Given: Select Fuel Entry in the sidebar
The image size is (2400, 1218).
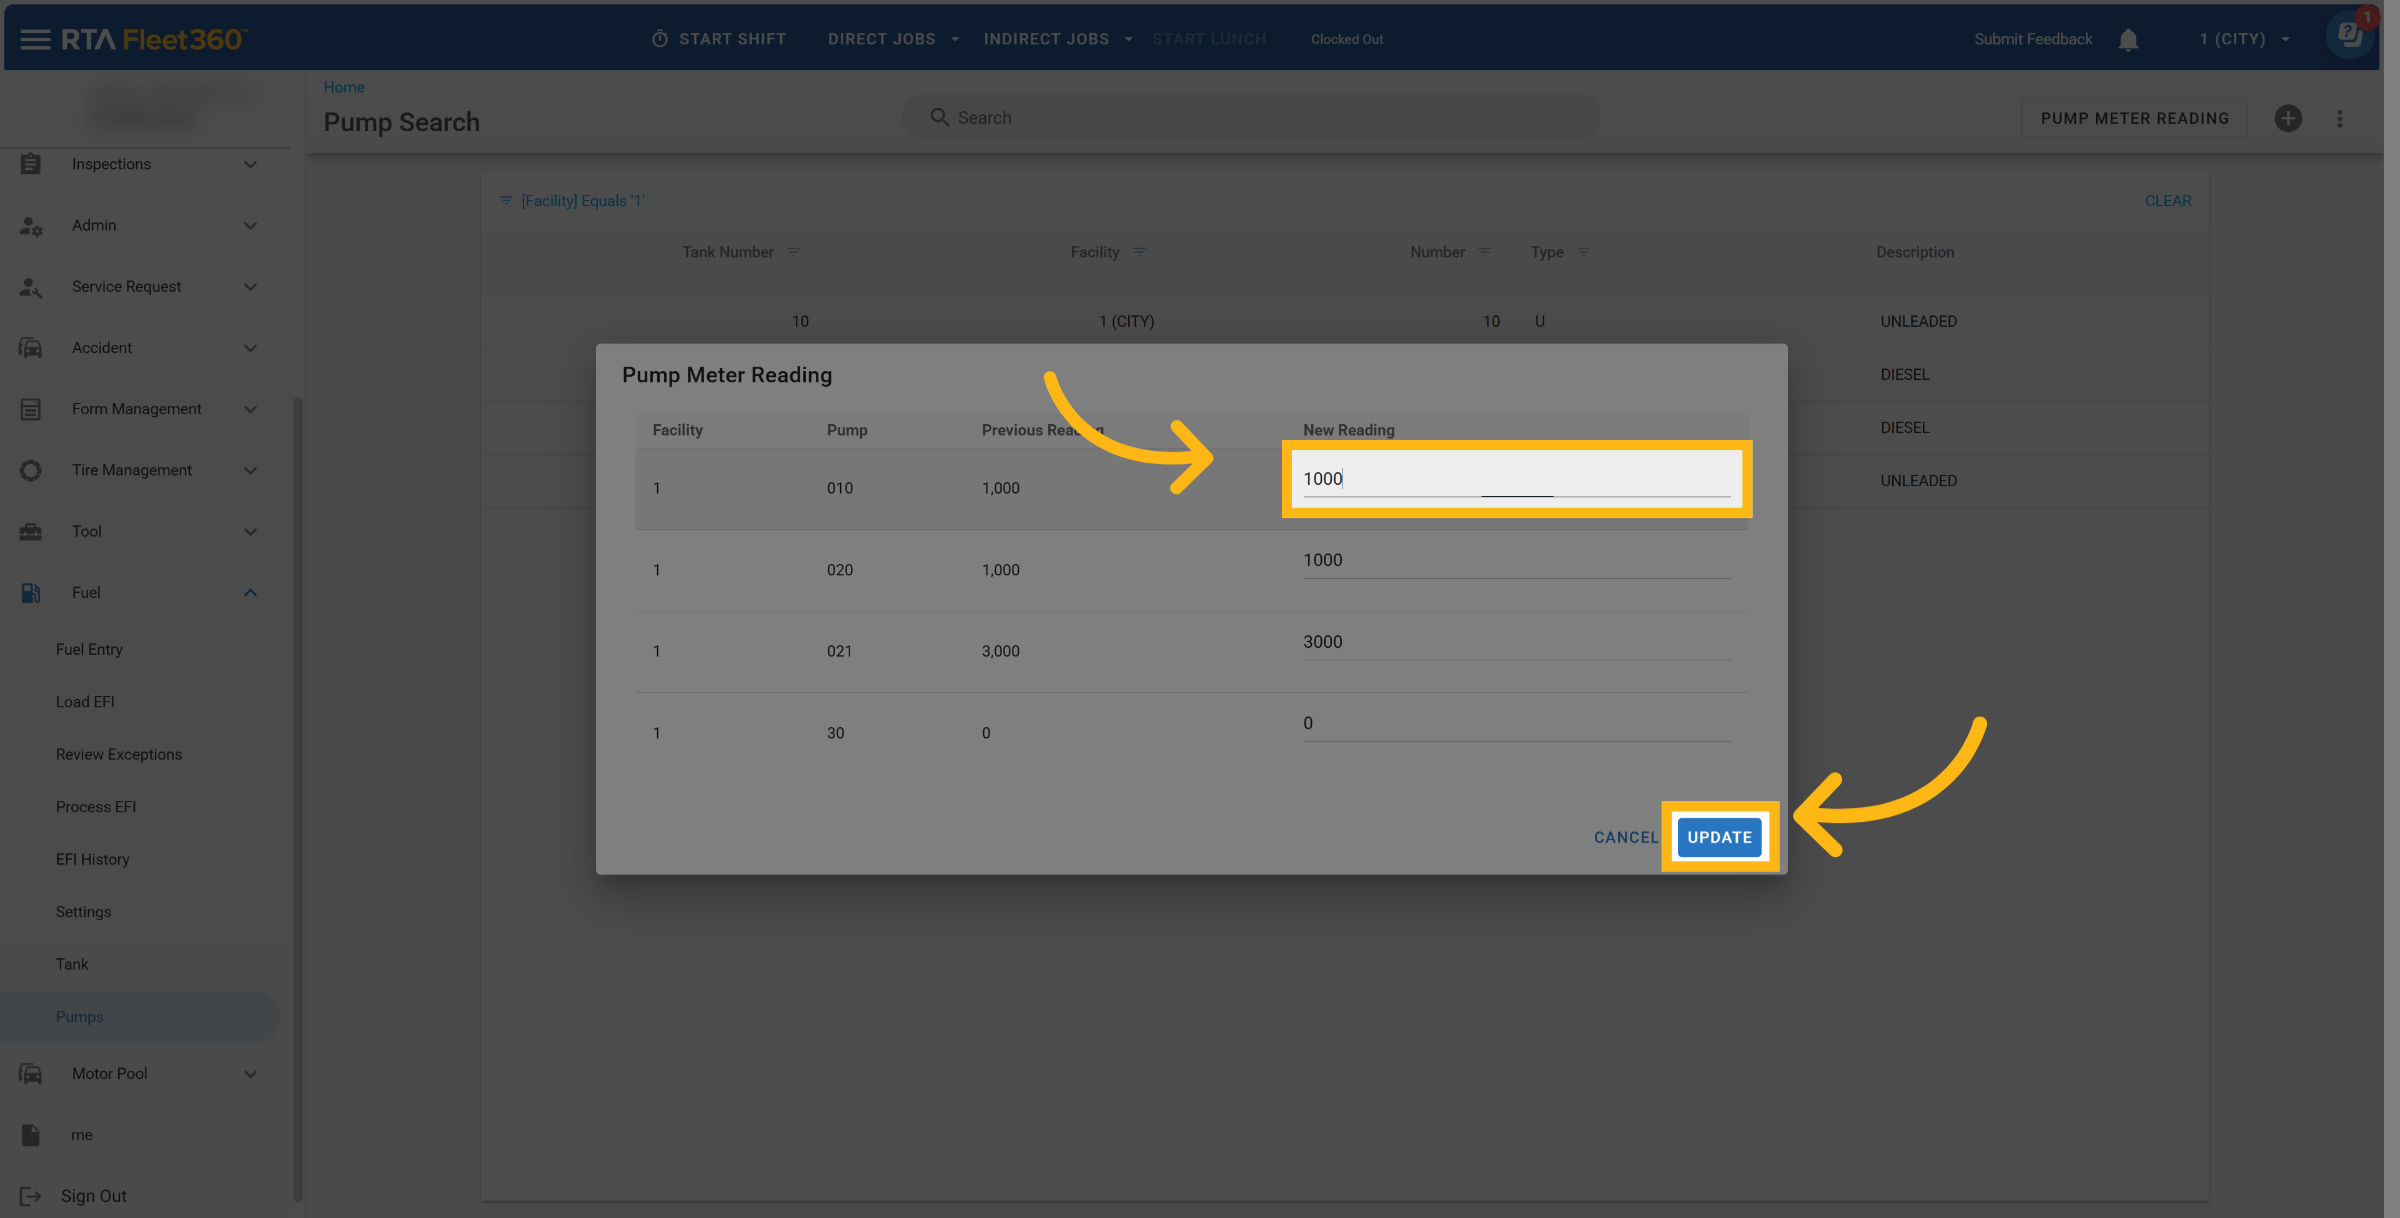Looking at the screenshot, I should click(89, 649).
